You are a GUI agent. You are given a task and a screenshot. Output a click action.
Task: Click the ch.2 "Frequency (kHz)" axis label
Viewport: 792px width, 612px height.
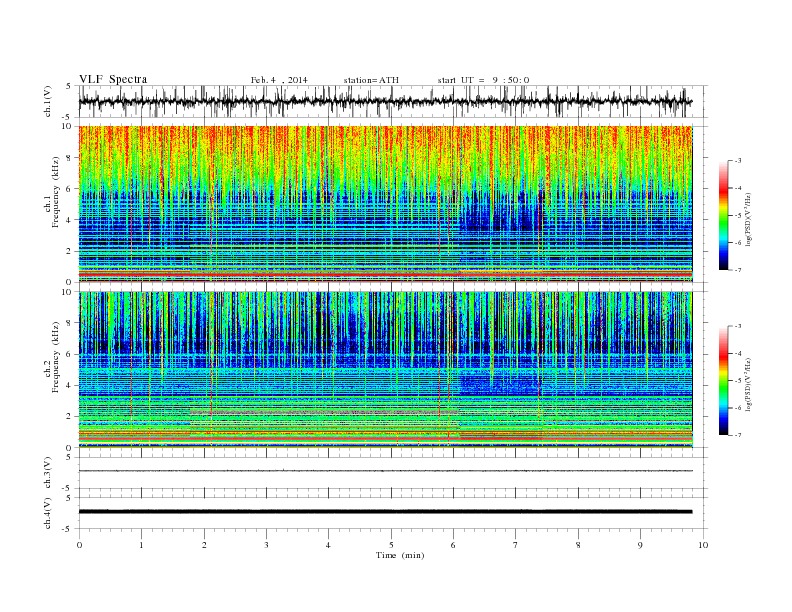pyautogui.click(x=56, y=358)
